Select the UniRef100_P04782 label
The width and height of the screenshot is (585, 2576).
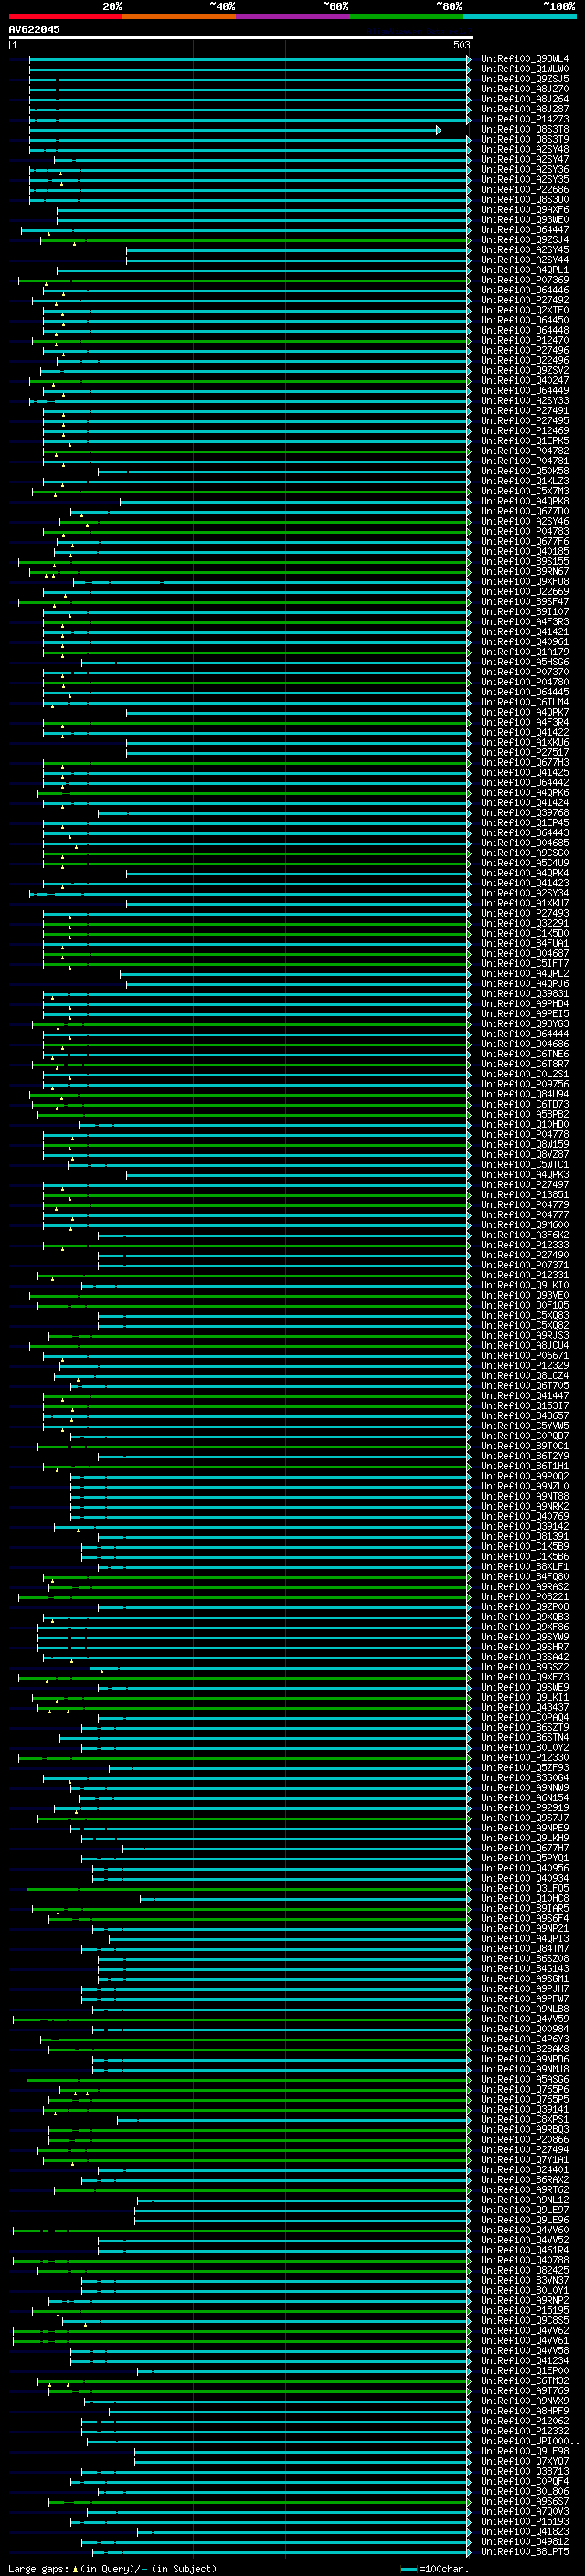click(524, 451)
